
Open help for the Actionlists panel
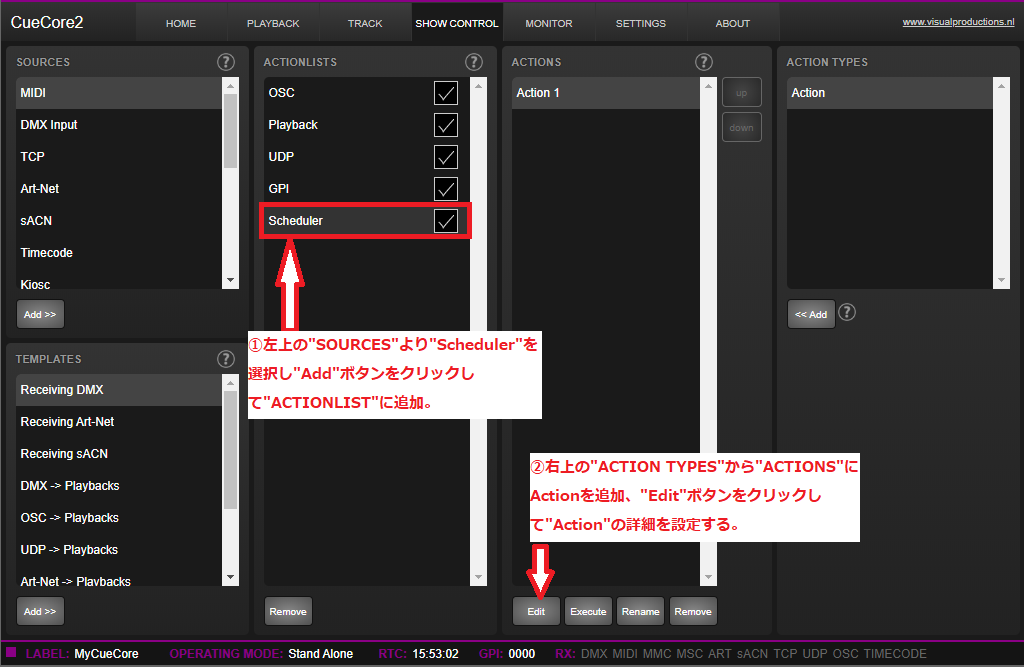pos(473,62)
